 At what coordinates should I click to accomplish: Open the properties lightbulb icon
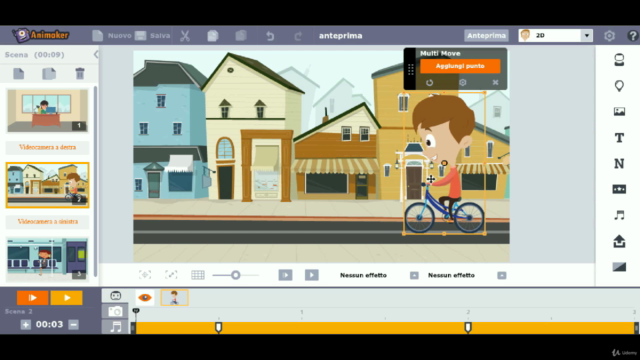[x=619, y=86]
